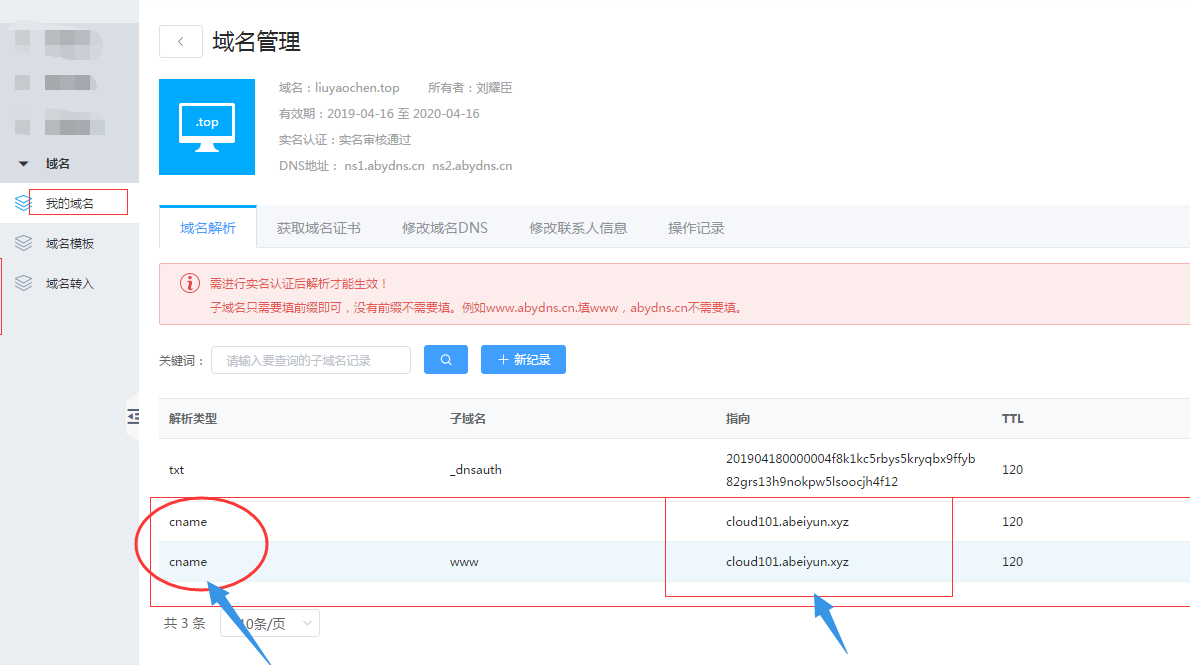The width and height of the screenshot is (1190, 665).
Task: View the 操作记录 tab
Action: [x=696, y=228]
